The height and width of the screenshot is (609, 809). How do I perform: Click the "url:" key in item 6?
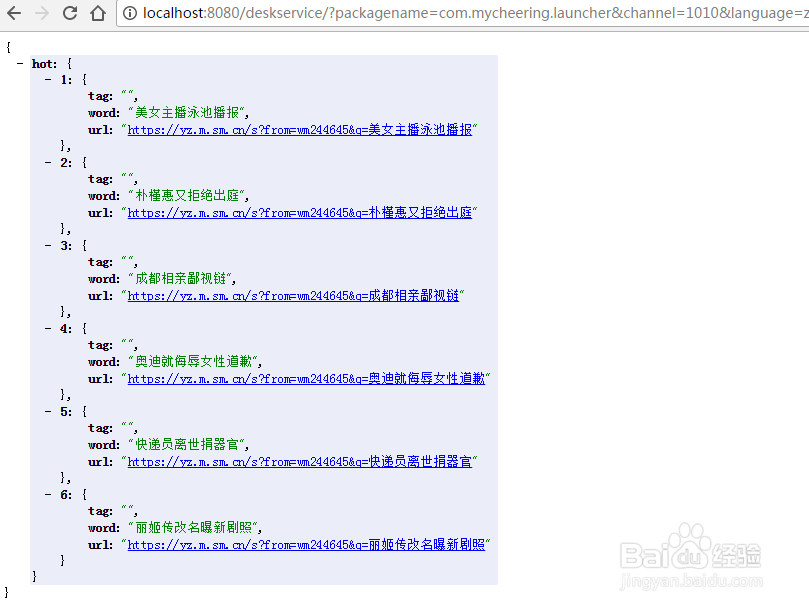pos(100,545)
